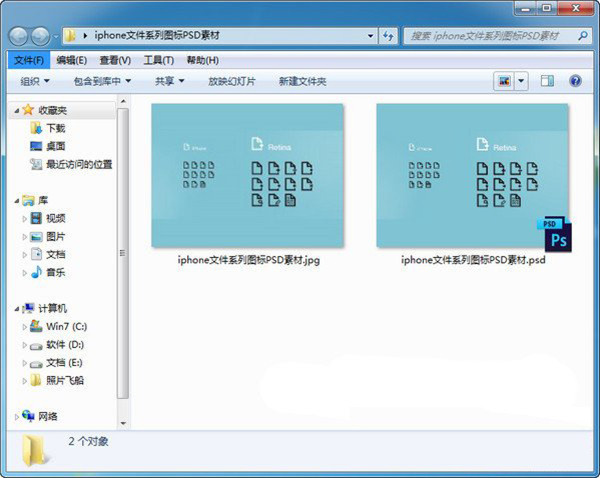Click the navigation pane scroll up arrow
The height and width of the screenshot is (478, 600).
pos(123,101)
